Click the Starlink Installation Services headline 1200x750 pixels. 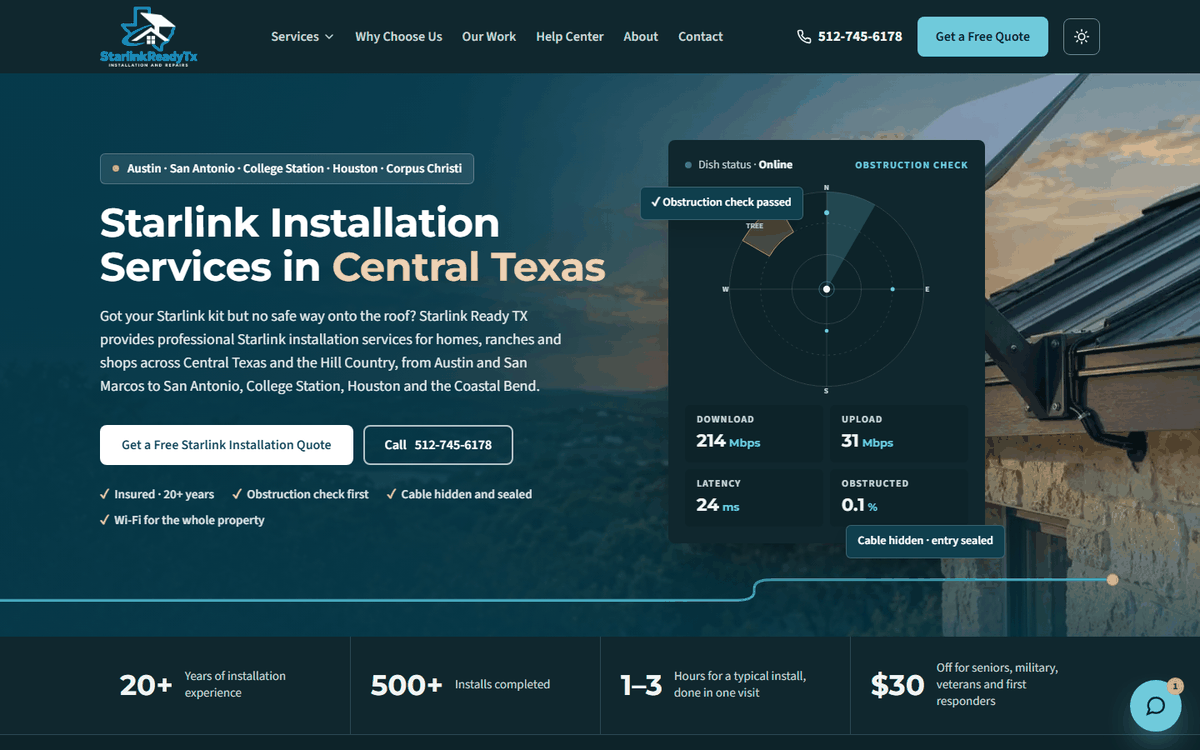pyautogui.click(x=353, y=244)
